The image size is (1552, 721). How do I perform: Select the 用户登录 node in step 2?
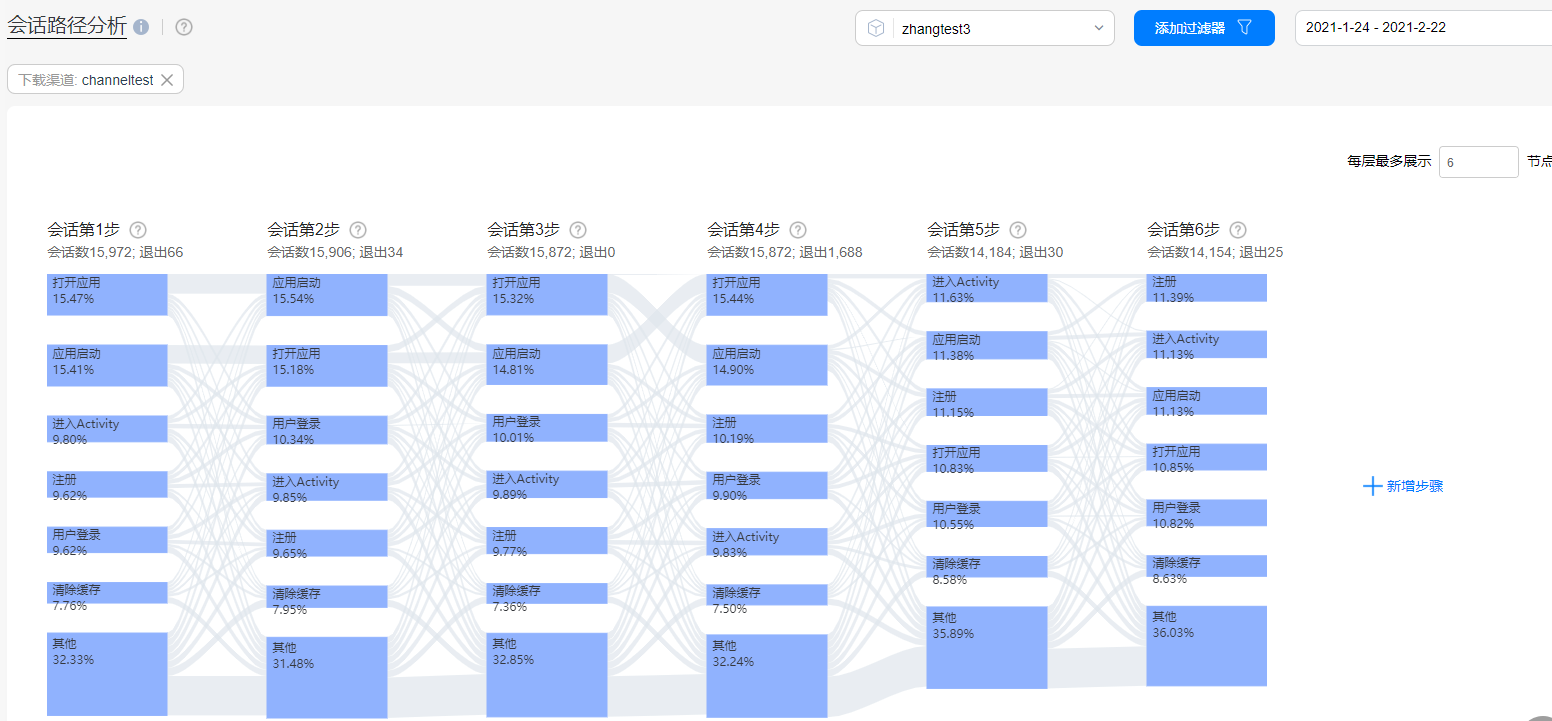[x=326, y=430]
